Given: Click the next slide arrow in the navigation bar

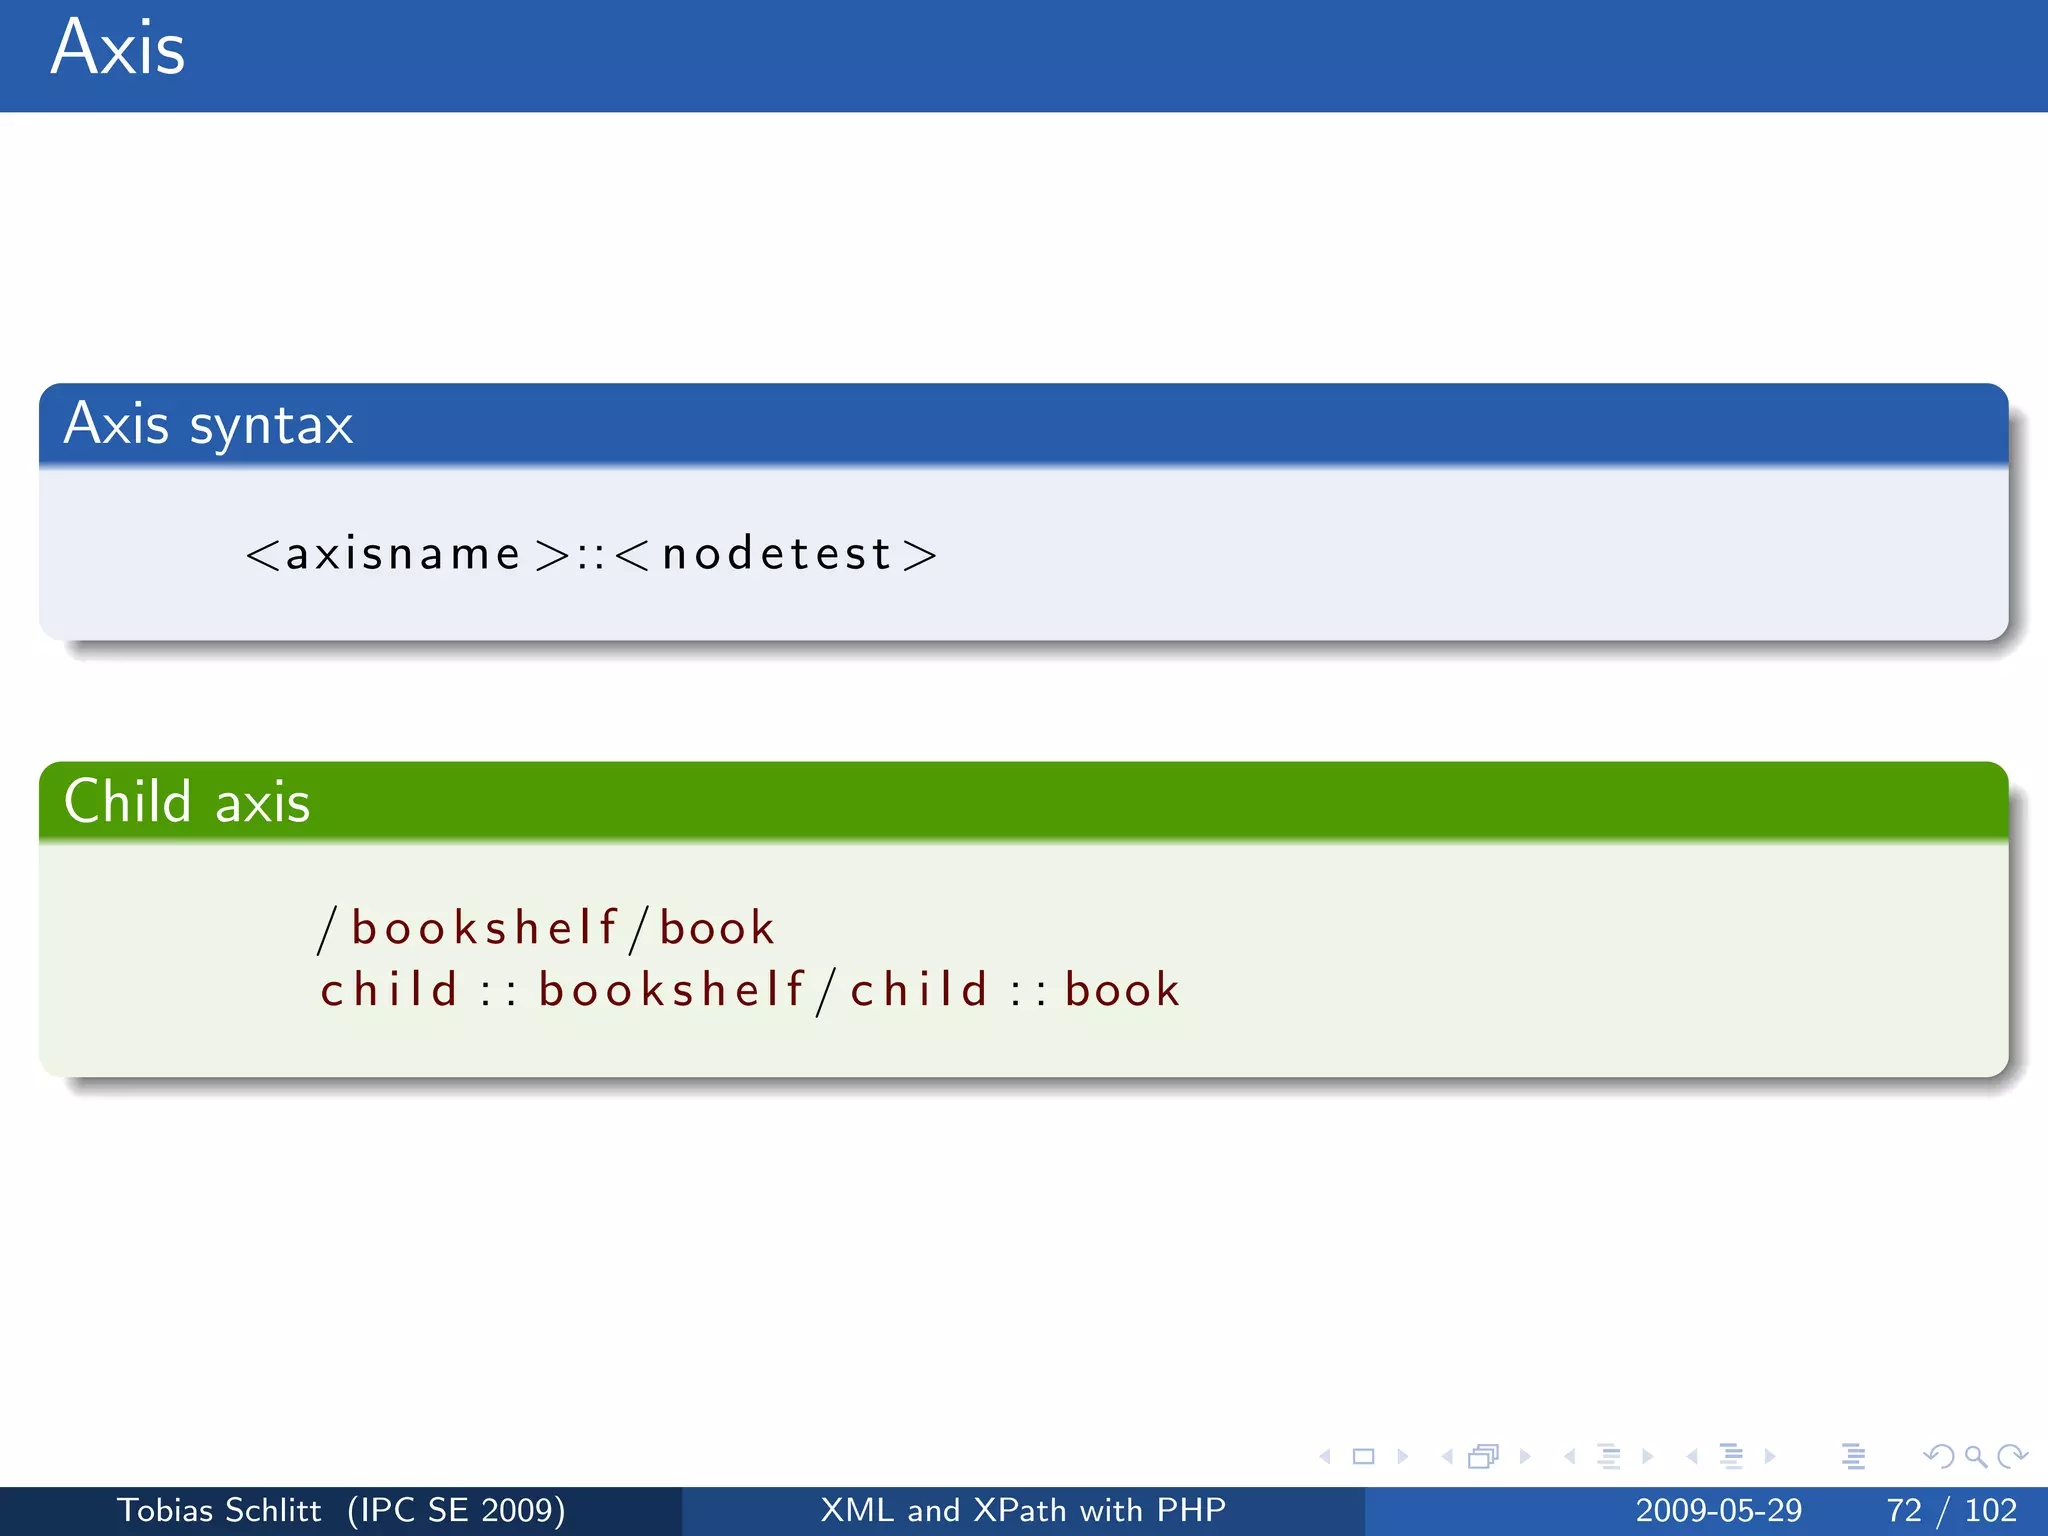Looking at the screenshot, I should [1402, 1457].
